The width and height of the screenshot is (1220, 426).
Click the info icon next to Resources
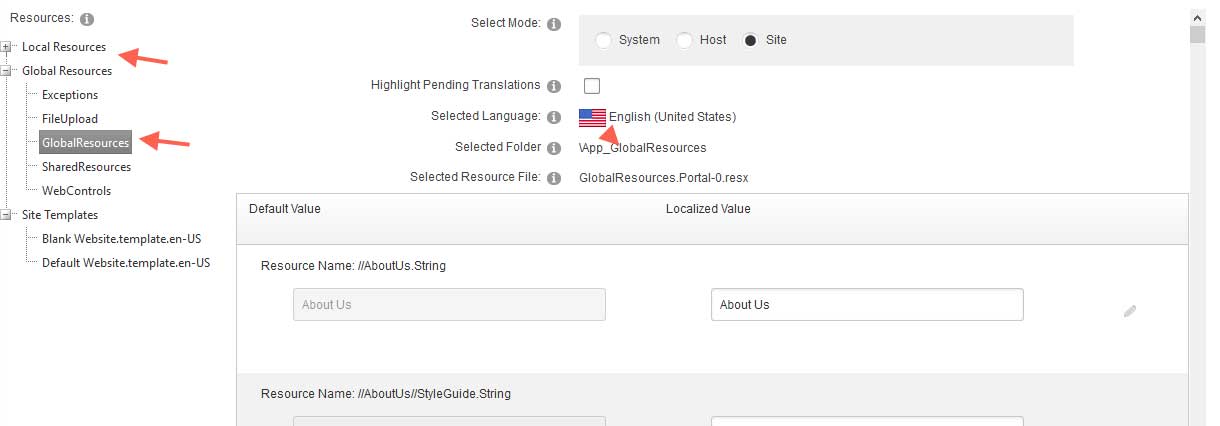[x=86, y=19]
